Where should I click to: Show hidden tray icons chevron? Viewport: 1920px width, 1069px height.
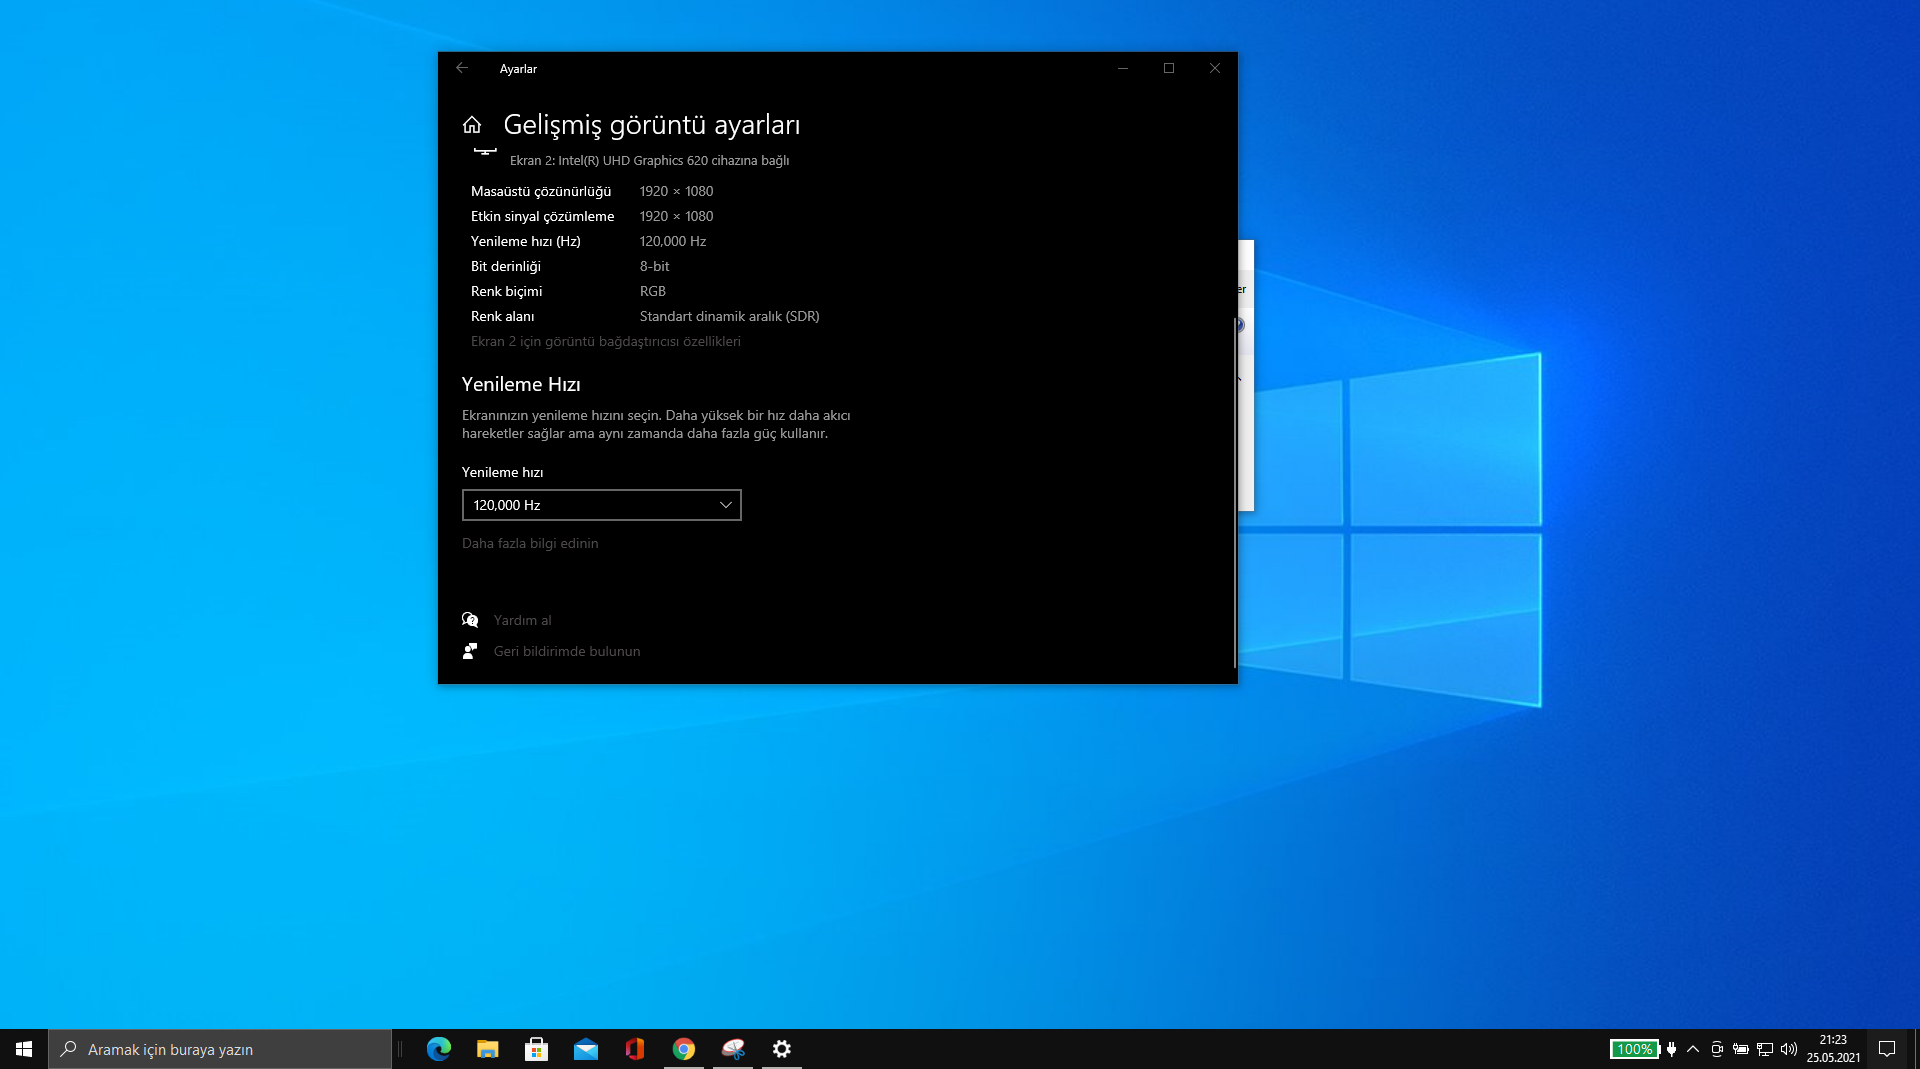[x=1693, y=1049]
